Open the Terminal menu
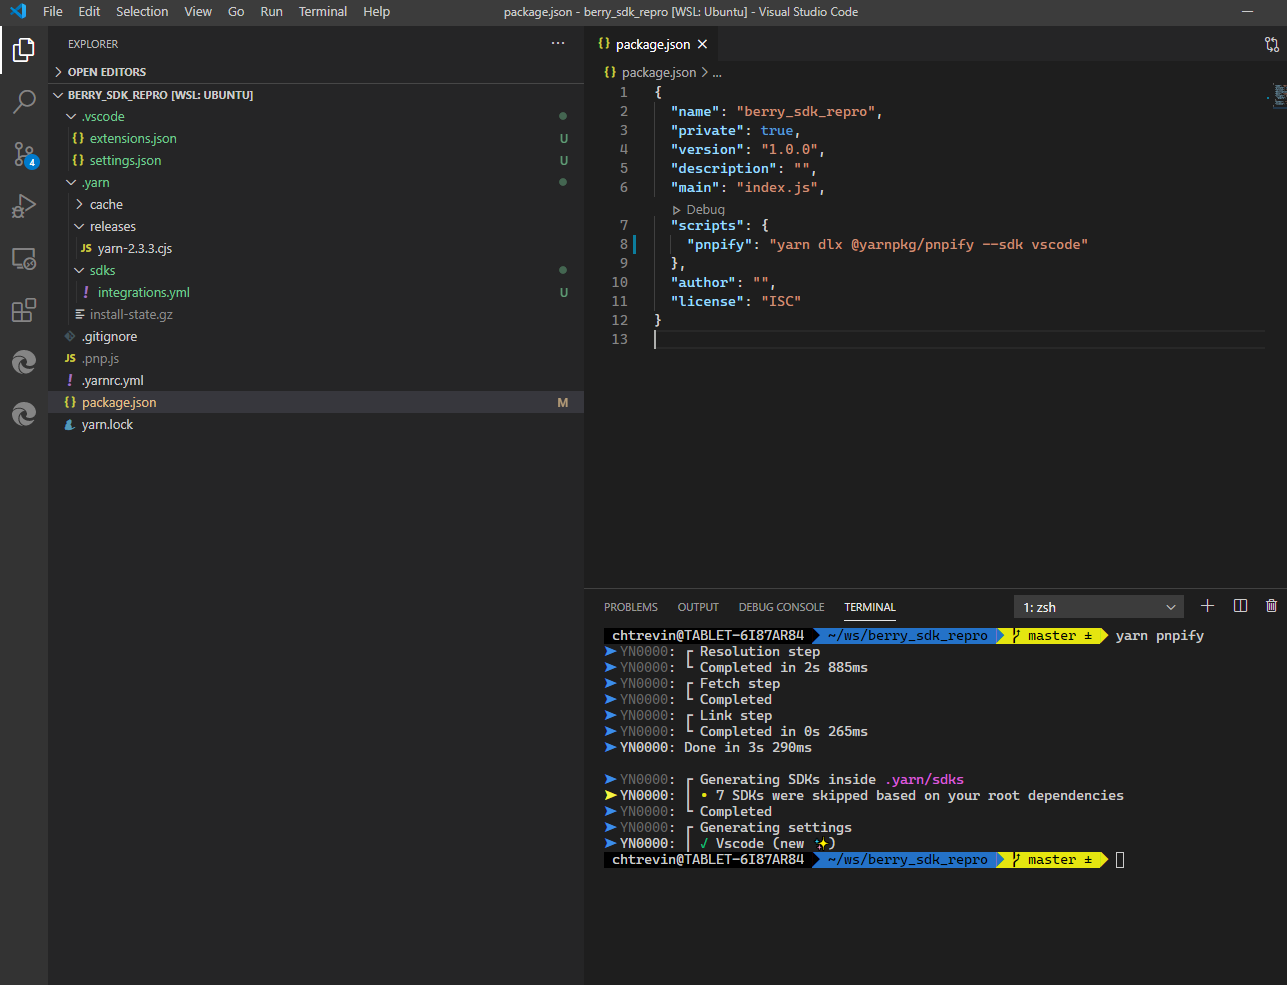The image size is (1287, 985). tap(323, 11)
